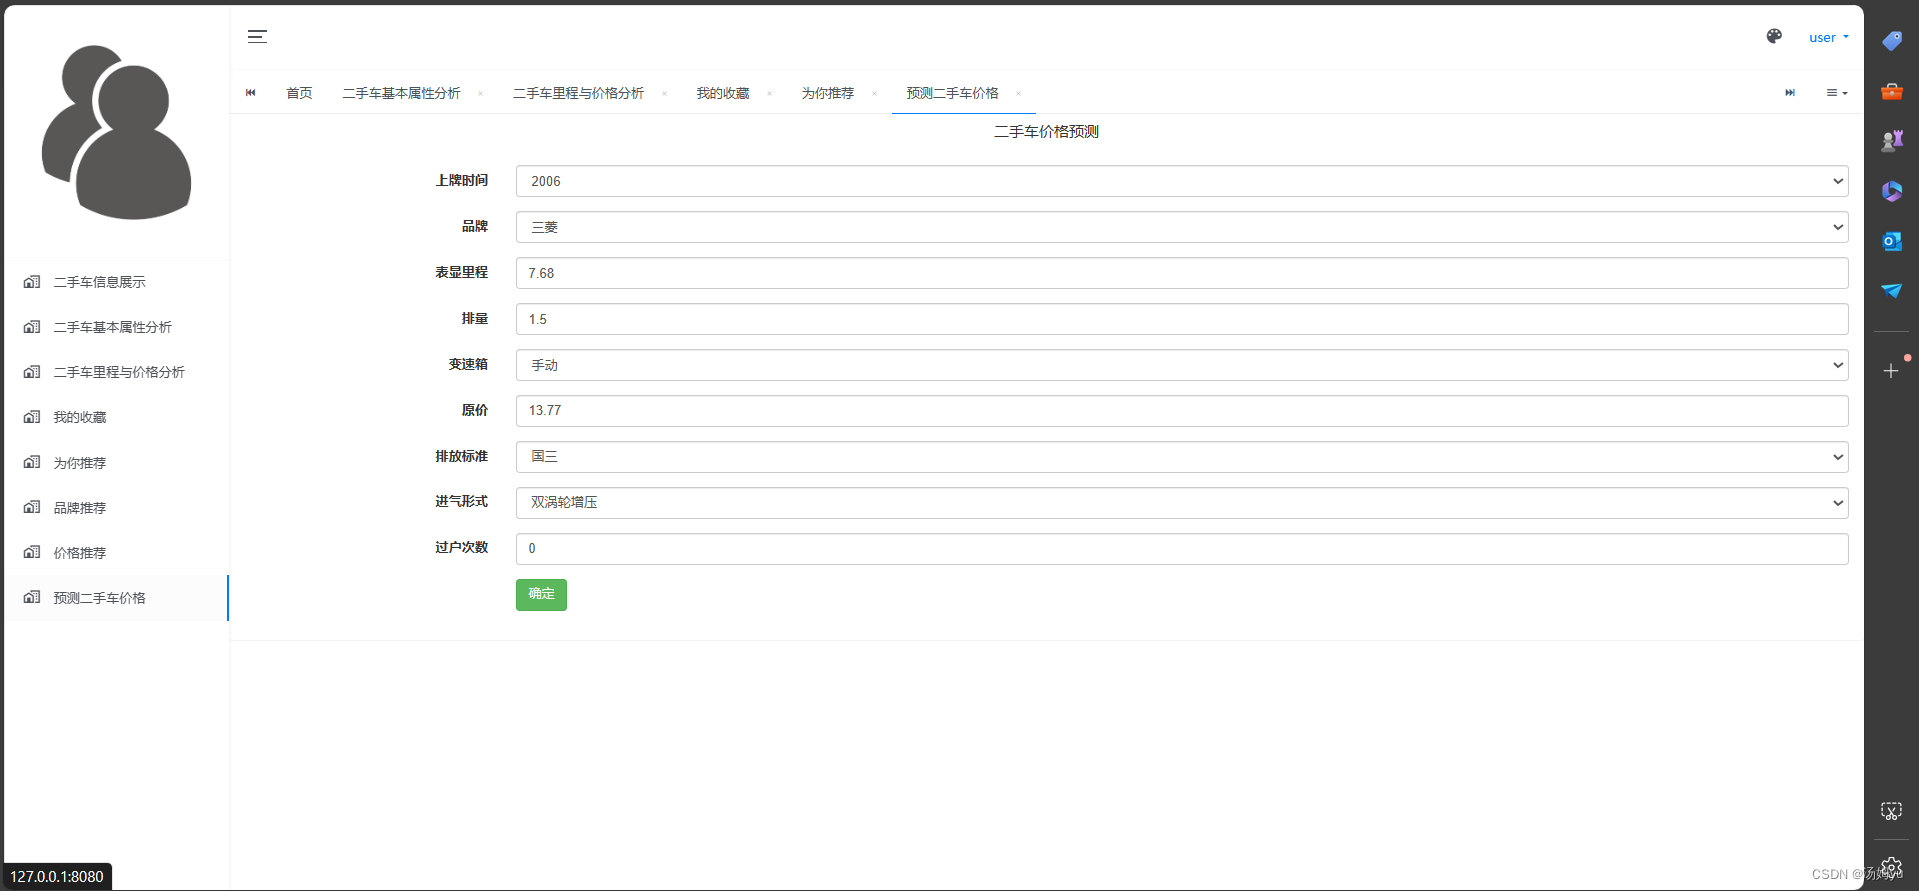Open the chess pieces games icon in browser sidebar

(1892, 141)
